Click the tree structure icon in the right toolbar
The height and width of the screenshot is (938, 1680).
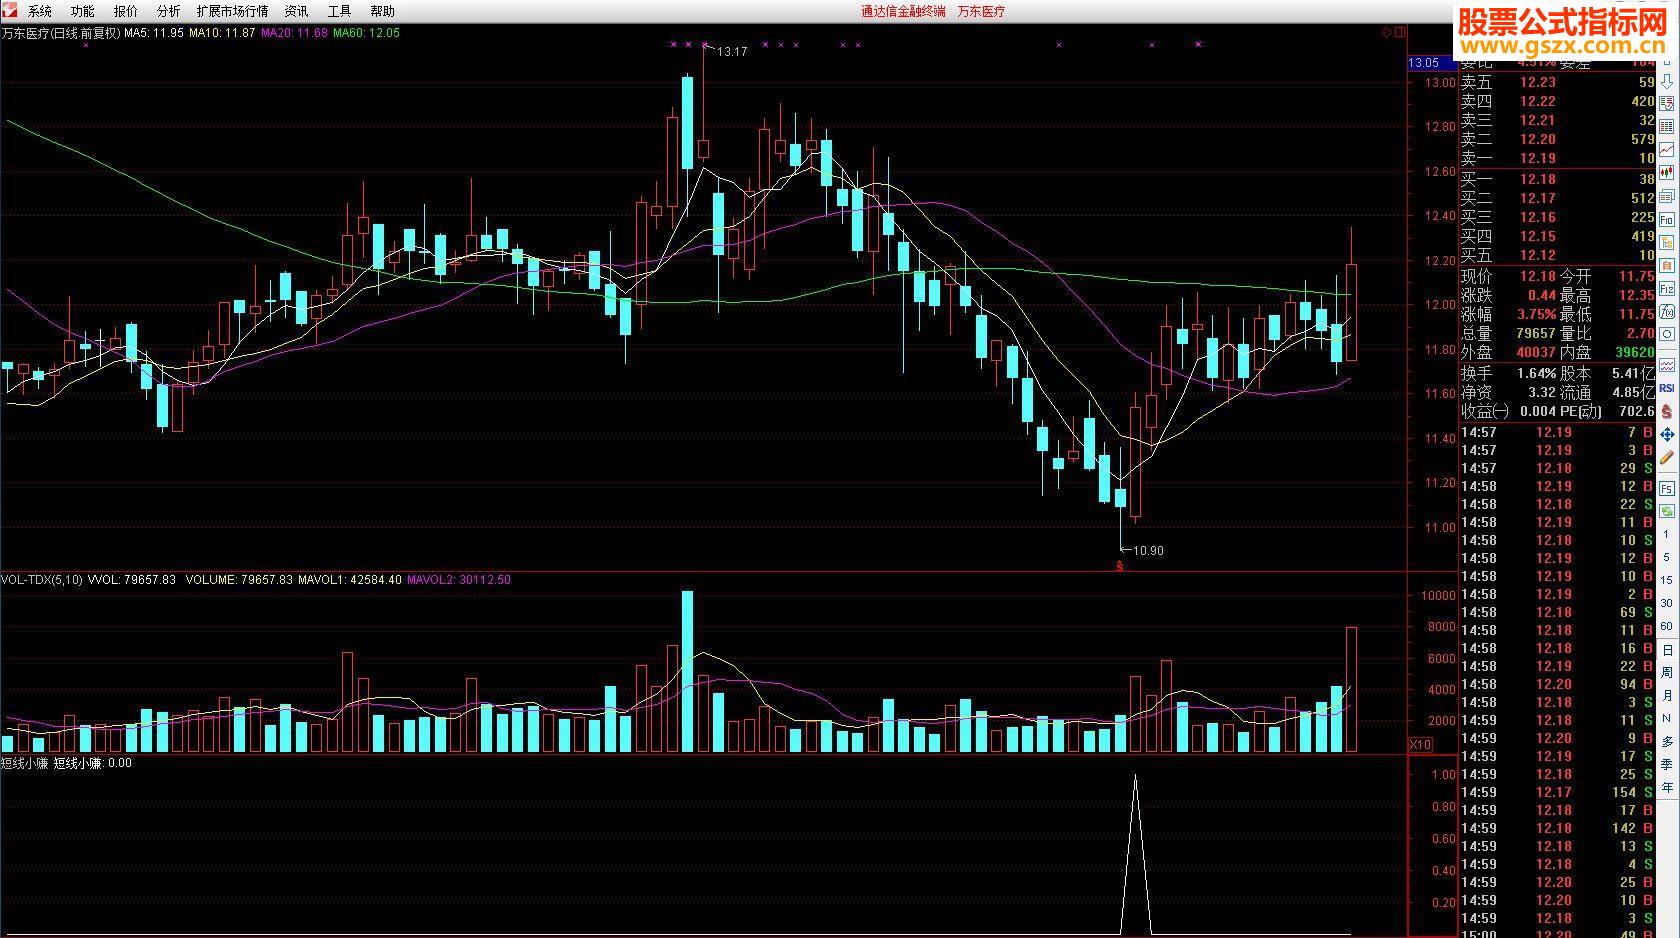pyautogui.click(x=1667, y=242)
